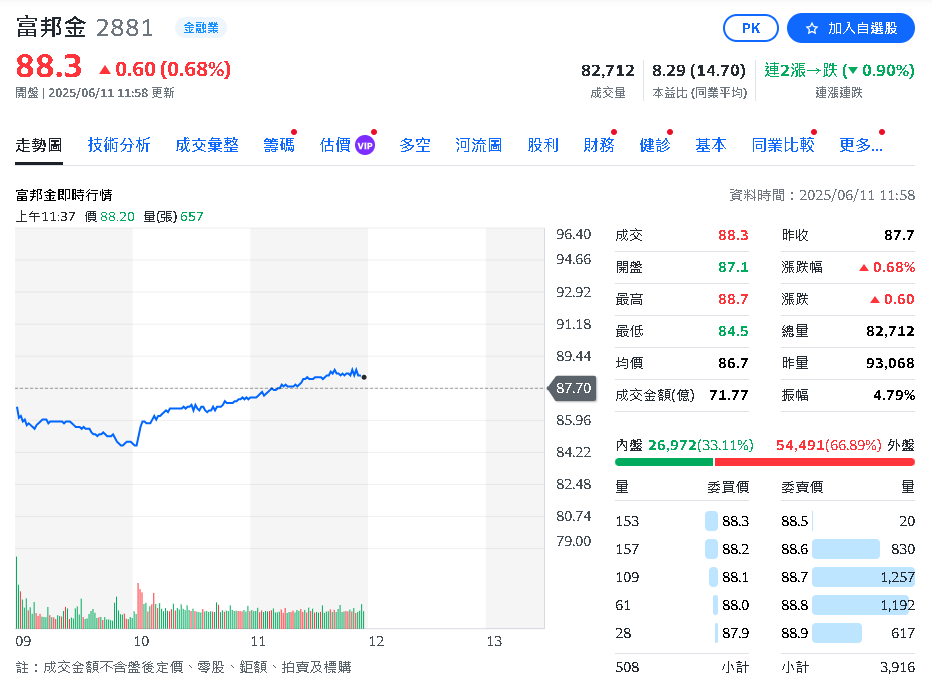Click ask price 88.6 volume bar
The image size is (932, 688).
(x=846, y=549)
